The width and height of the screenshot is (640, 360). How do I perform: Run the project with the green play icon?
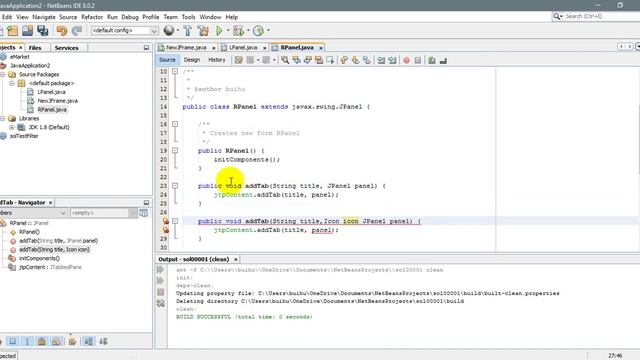(219, 31)
